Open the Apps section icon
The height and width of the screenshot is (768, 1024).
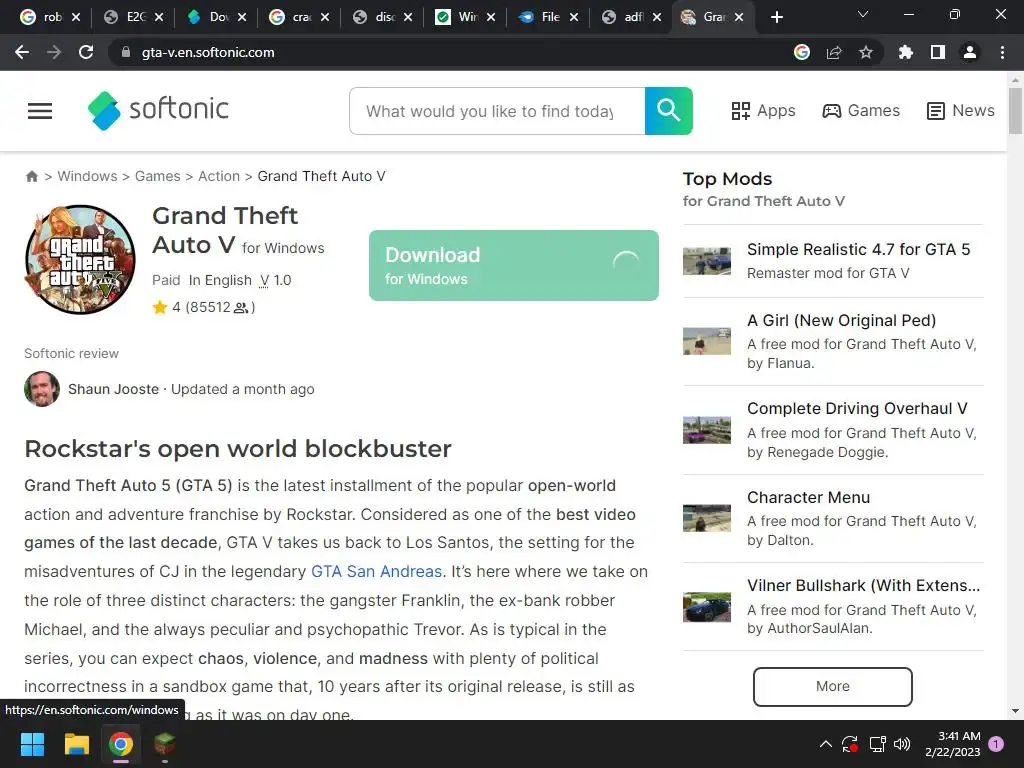740,111
